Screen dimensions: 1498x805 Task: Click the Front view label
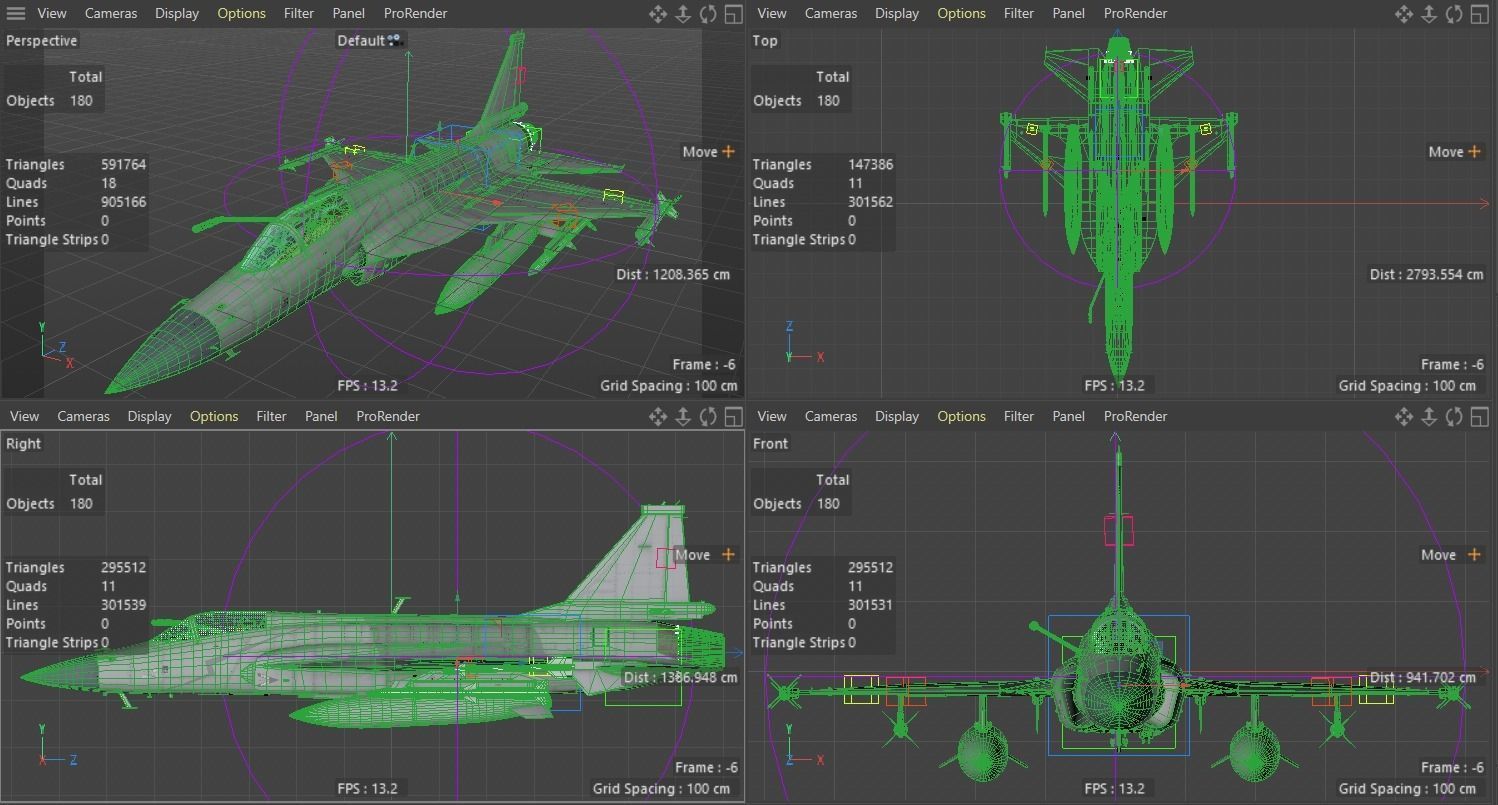coord(771,443)
